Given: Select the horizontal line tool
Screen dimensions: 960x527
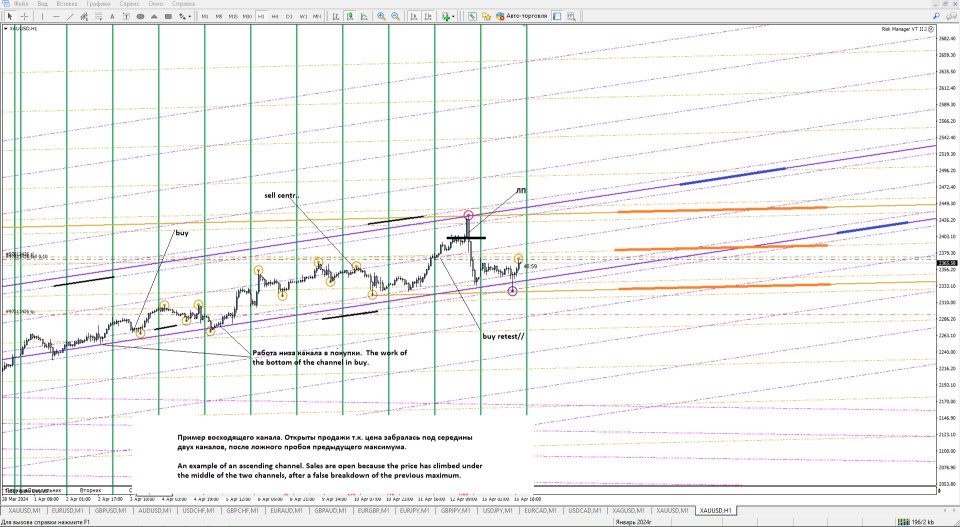Looking at the screenshot, I should (58, 17).
